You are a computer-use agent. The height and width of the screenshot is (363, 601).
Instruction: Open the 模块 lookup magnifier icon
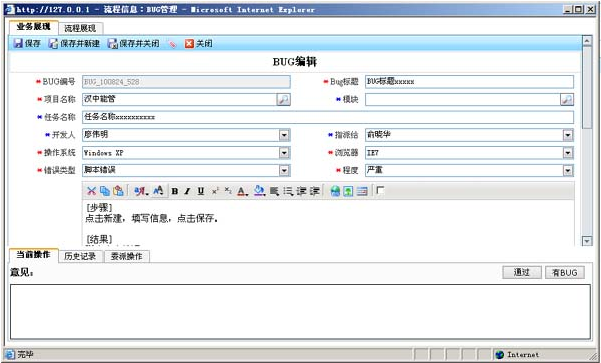pos(567,99)
